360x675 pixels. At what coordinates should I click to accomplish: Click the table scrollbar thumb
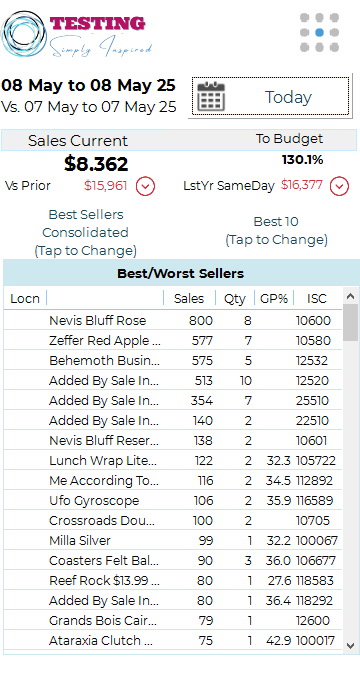351,322
